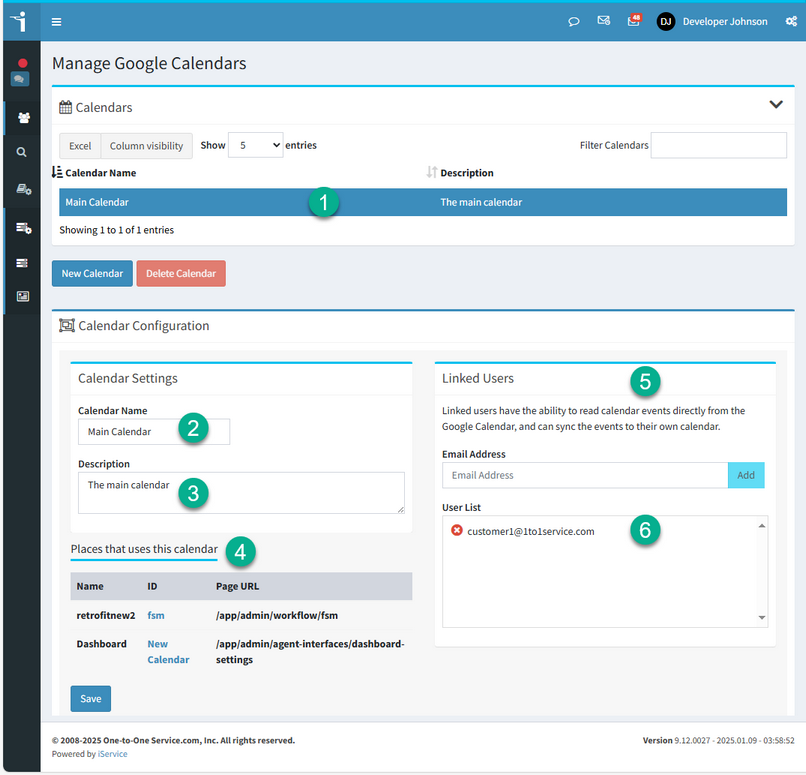Screen dimensions: 806x775
Task: Sort by Description column header
Action: 466,173
